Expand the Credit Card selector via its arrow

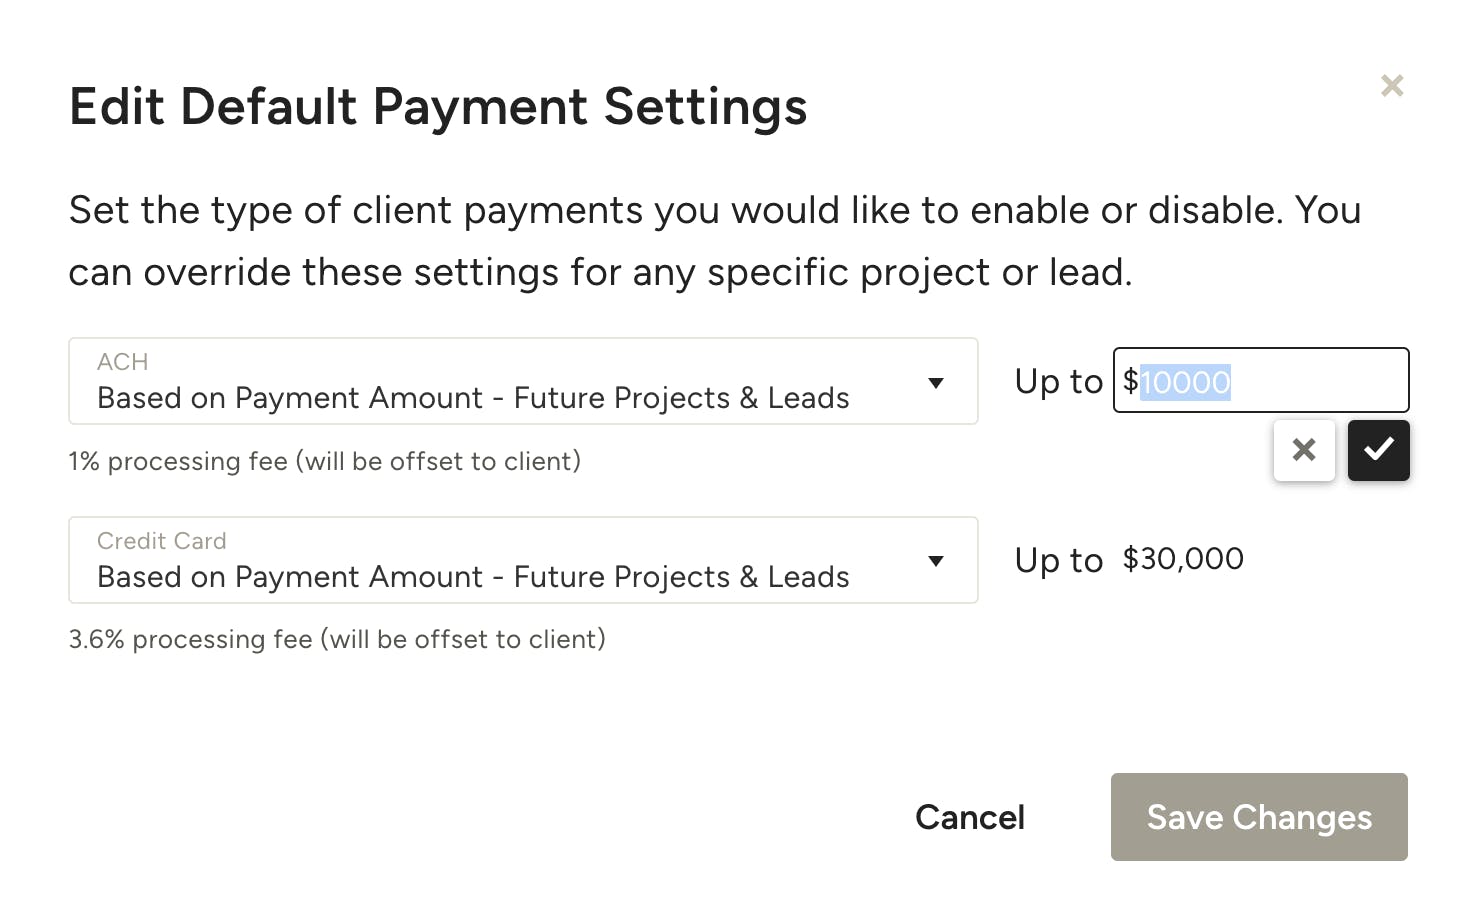(936, 561)
